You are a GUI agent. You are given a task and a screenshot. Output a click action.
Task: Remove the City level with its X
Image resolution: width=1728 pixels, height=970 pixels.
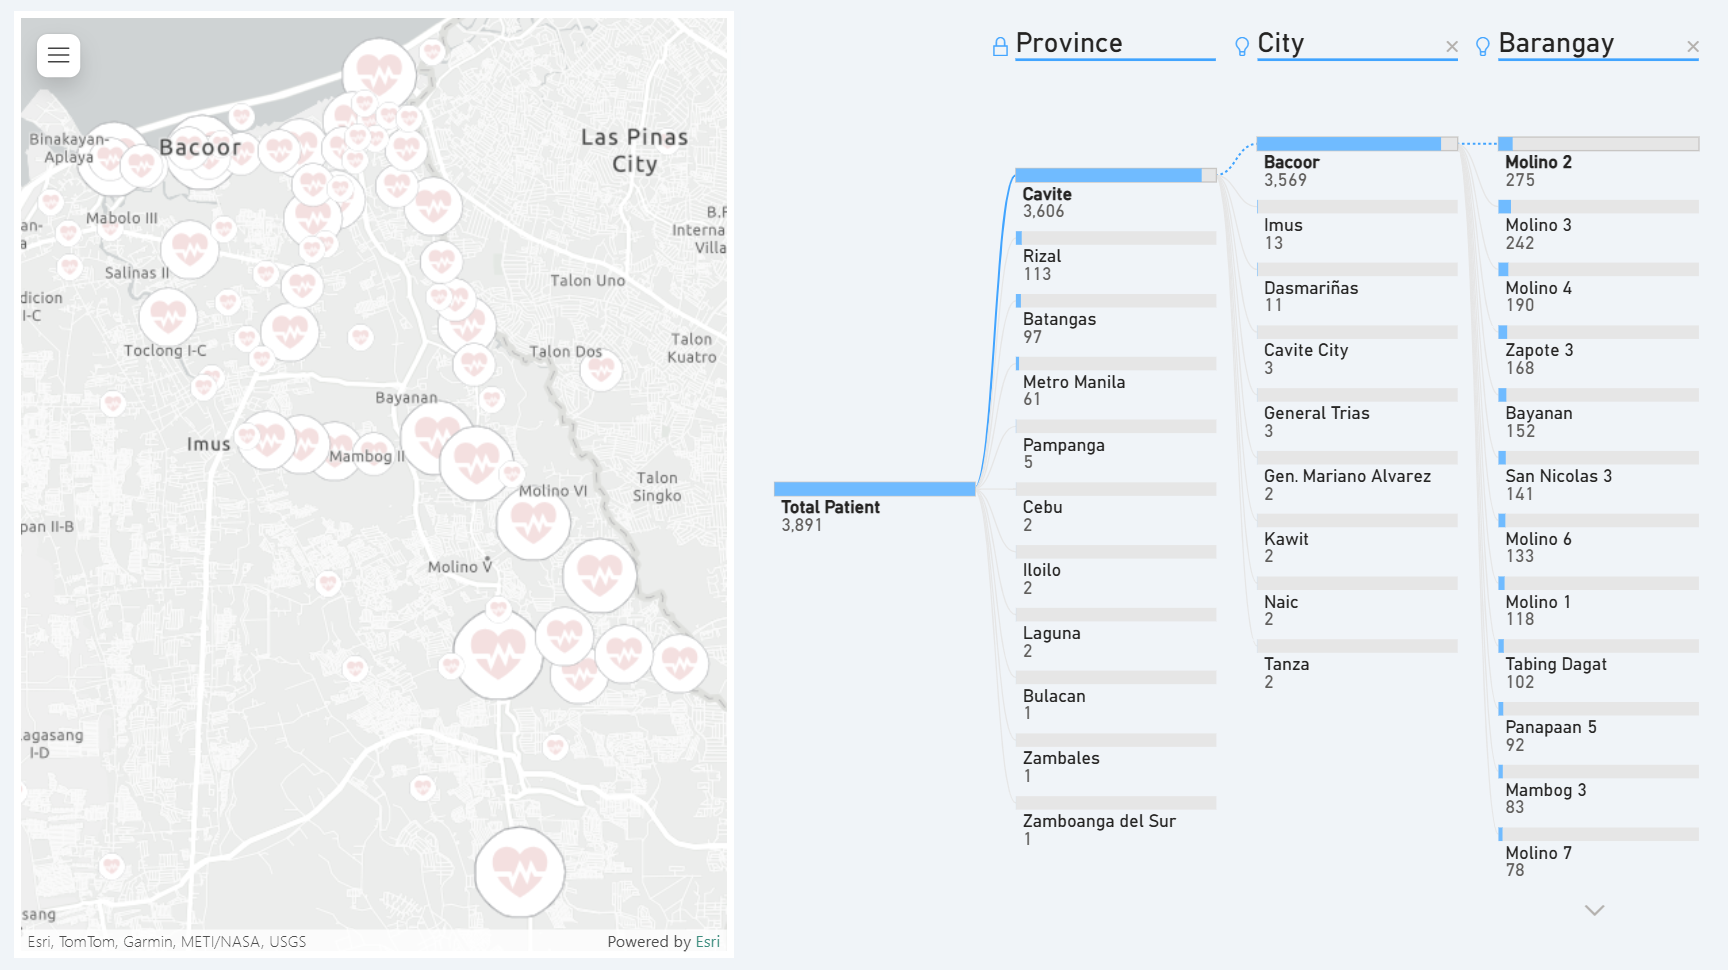tap(1451, 47)
